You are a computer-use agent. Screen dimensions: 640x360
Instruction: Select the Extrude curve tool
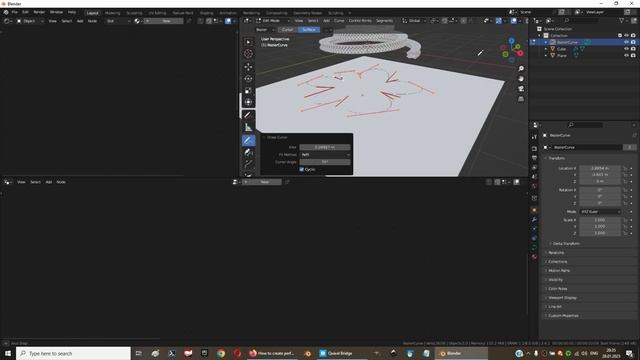pyautogui.click(x=248, y=164)
